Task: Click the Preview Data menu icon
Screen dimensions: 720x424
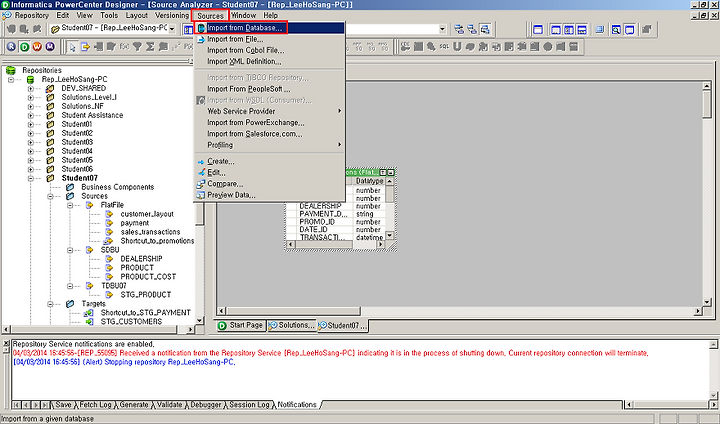Action: [x=201, y=195]
